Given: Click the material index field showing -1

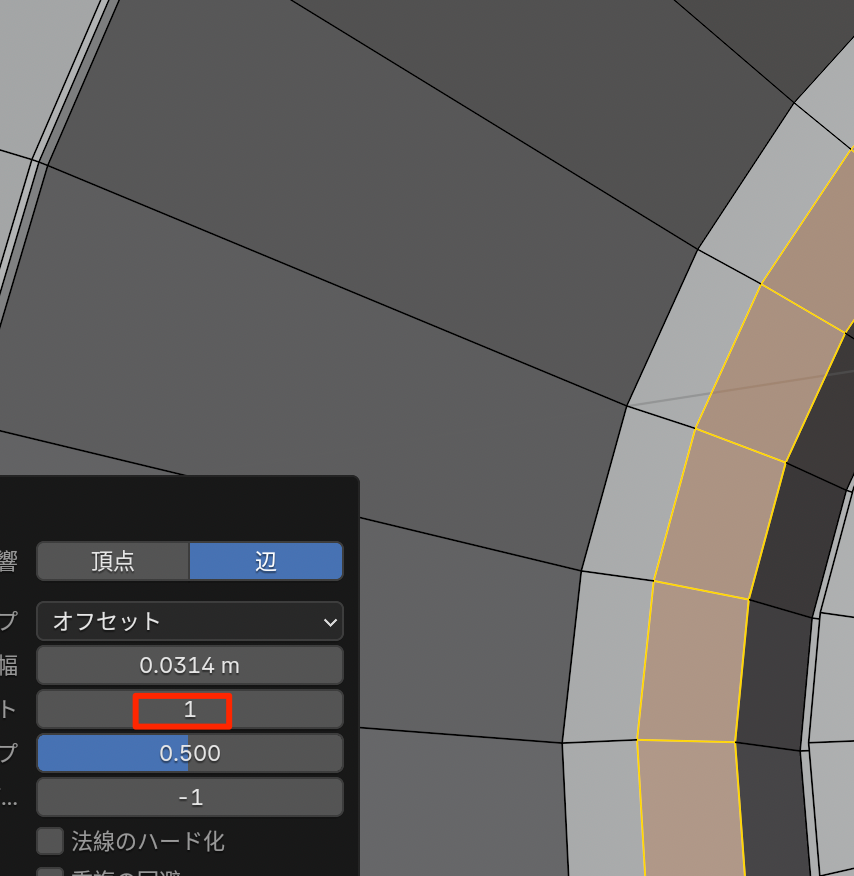Looking at the screenshot, I should (190, 797).
